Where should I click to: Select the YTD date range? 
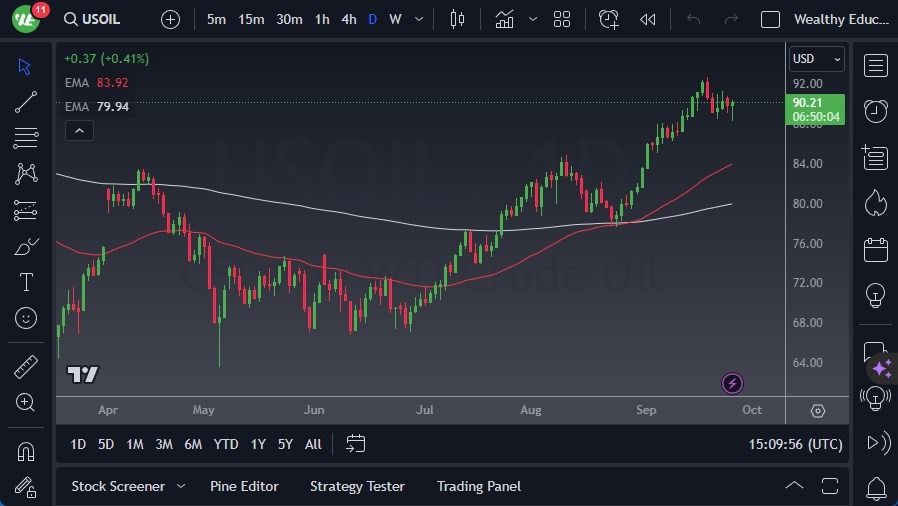tap(226, 444)
